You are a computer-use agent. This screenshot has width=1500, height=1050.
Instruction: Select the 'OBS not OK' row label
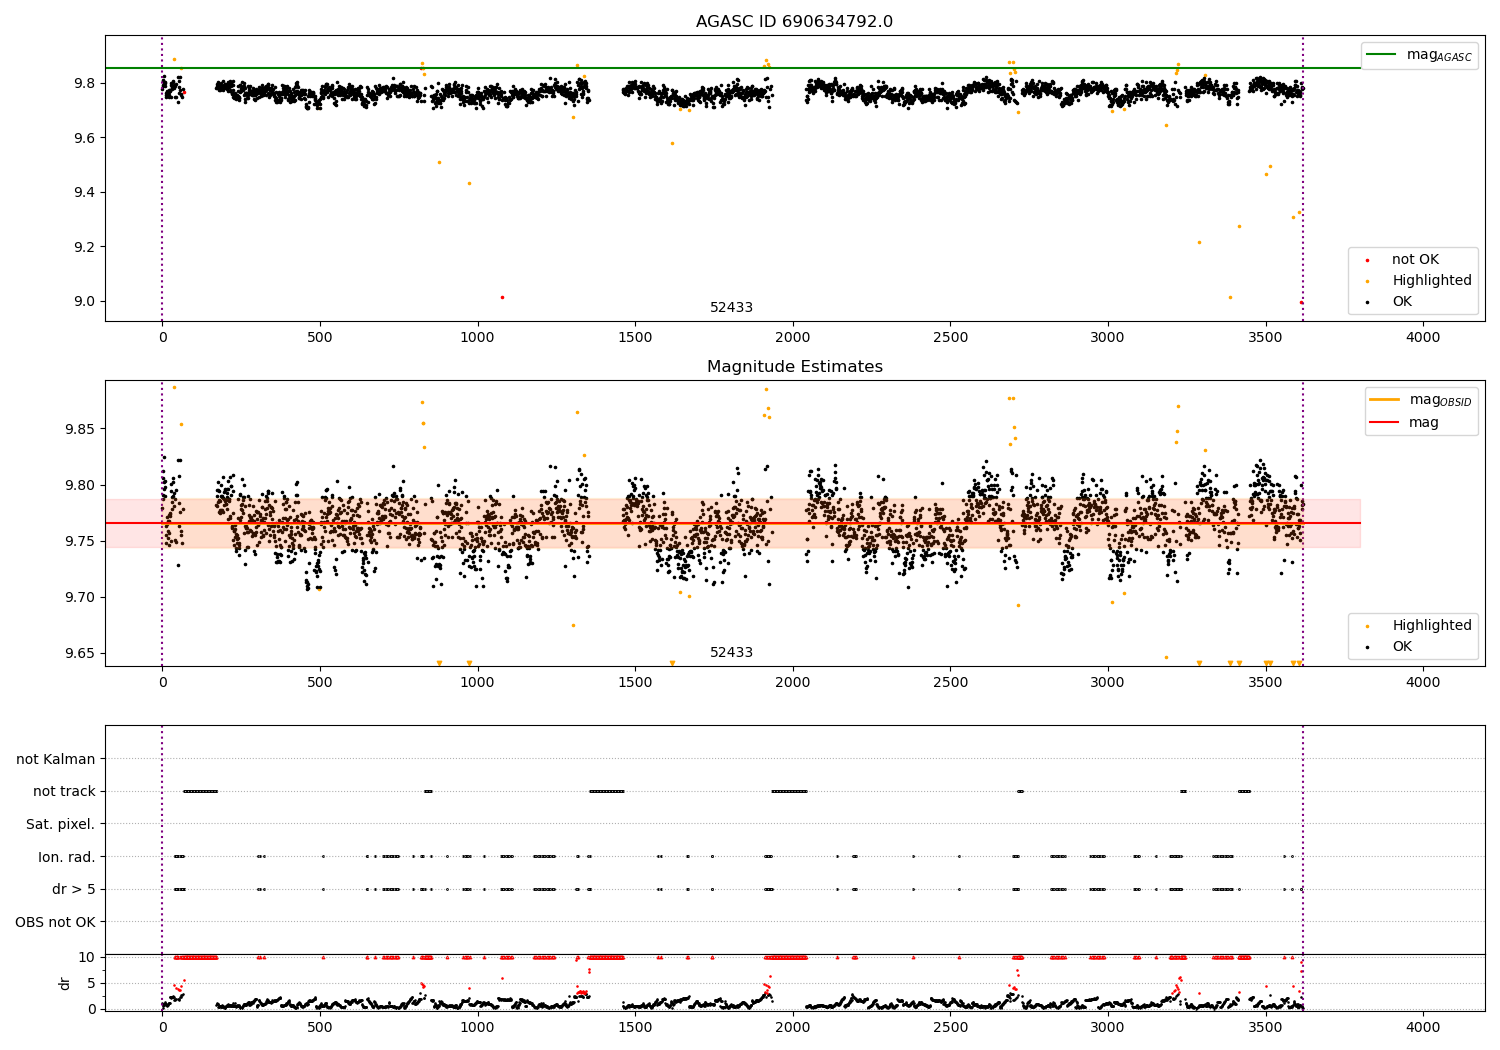coord(55,922)
